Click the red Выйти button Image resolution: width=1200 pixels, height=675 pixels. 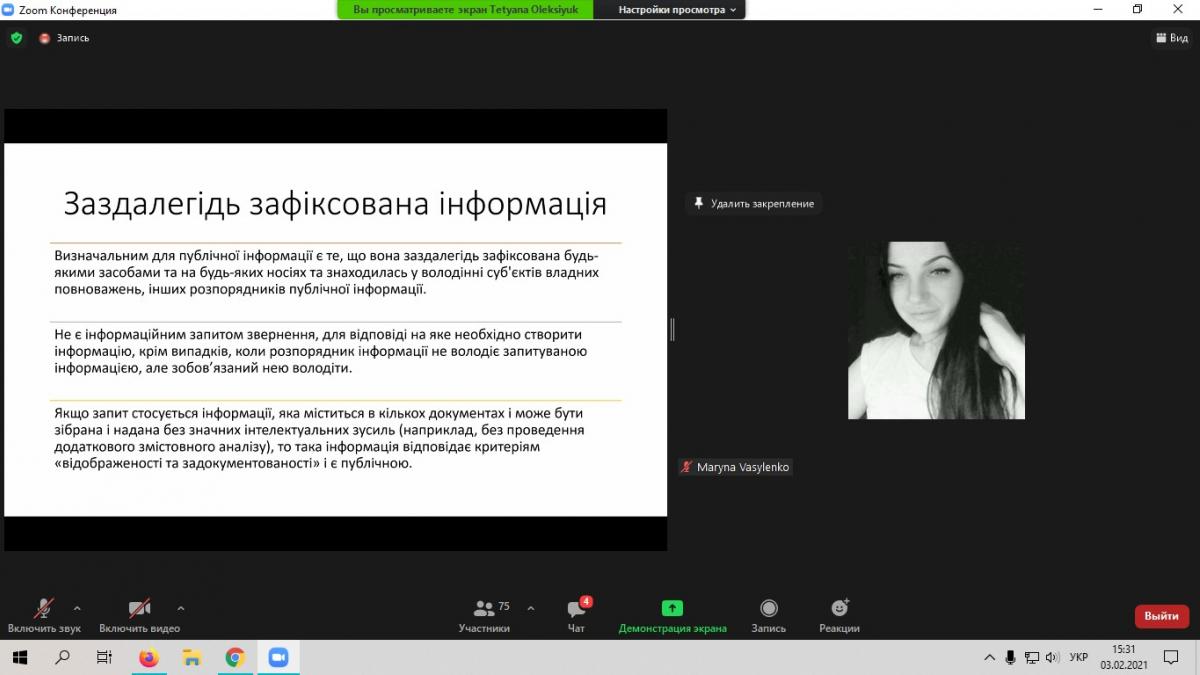pyautogui.click(x=1161, y=616)
